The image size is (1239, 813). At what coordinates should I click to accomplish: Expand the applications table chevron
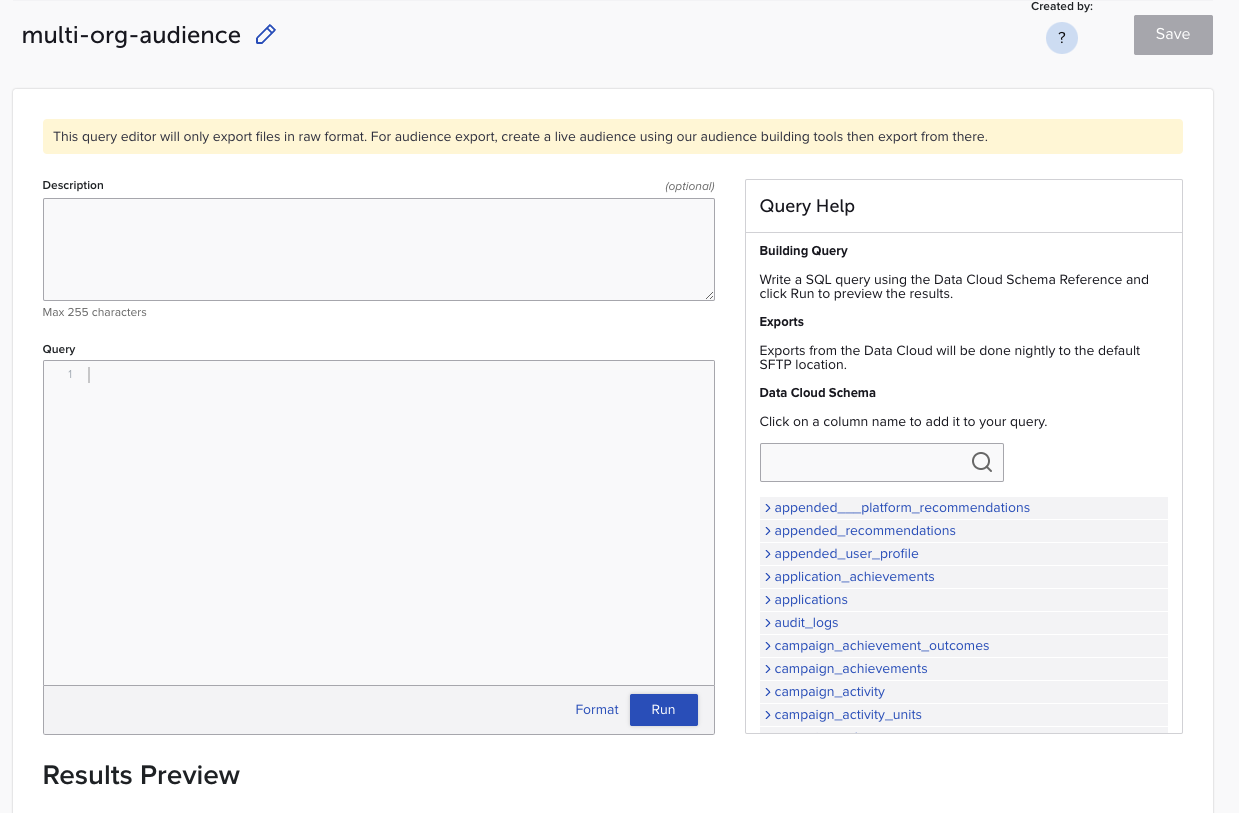tap(767, 600)
